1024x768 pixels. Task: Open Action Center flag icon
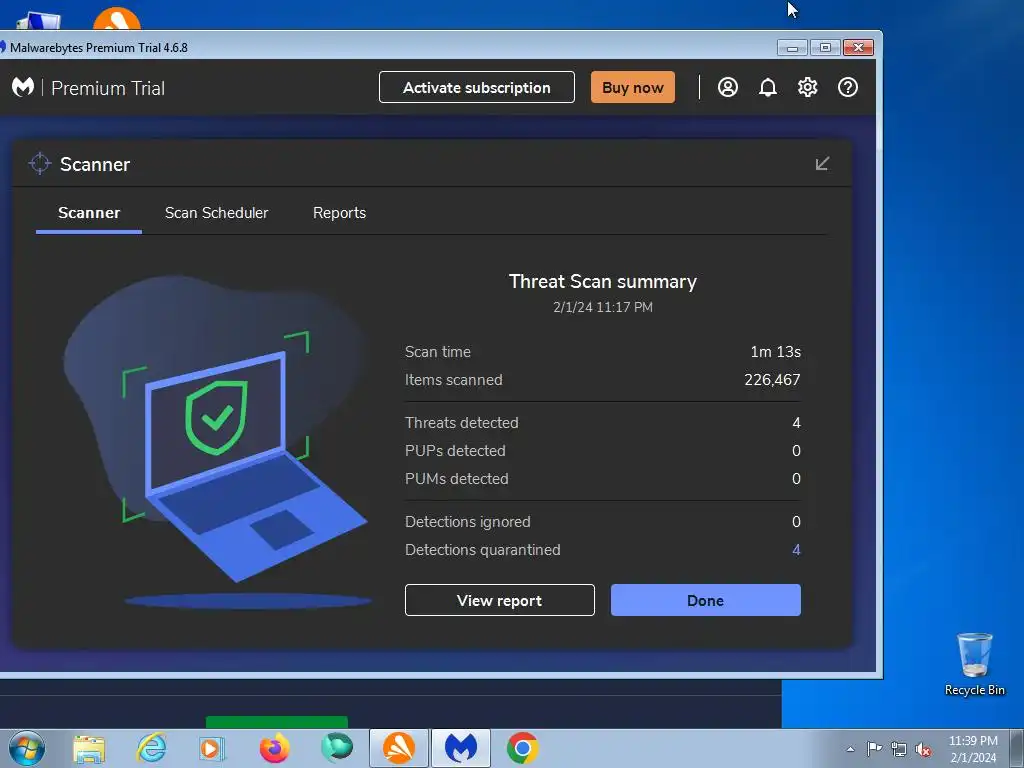click(874, 748)
